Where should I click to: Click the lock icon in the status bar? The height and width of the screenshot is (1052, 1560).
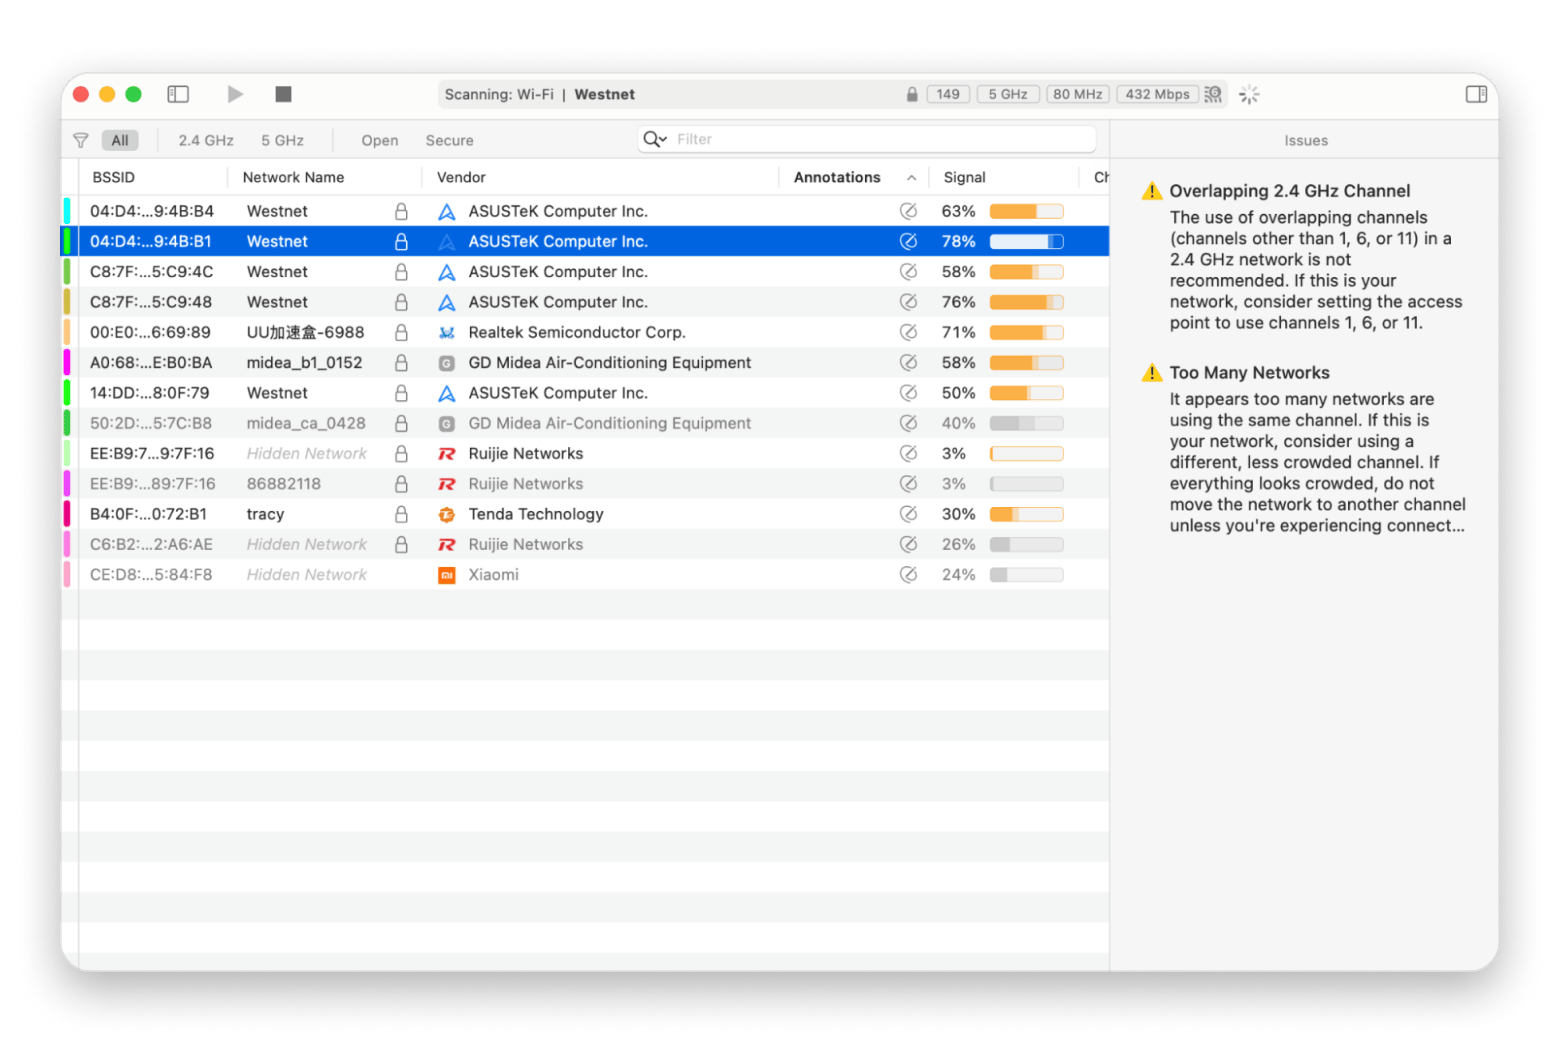pos(912,95)
